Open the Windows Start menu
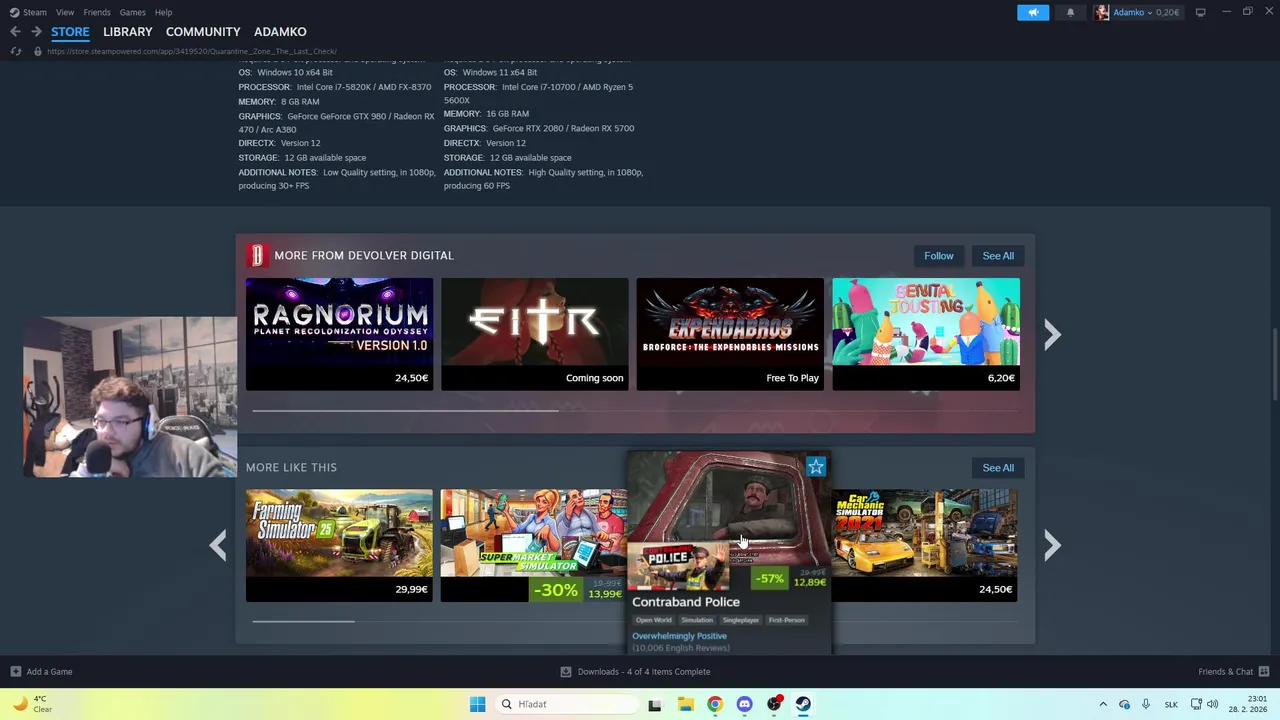Screen dimensions: 1280x720 click(477, 704)
